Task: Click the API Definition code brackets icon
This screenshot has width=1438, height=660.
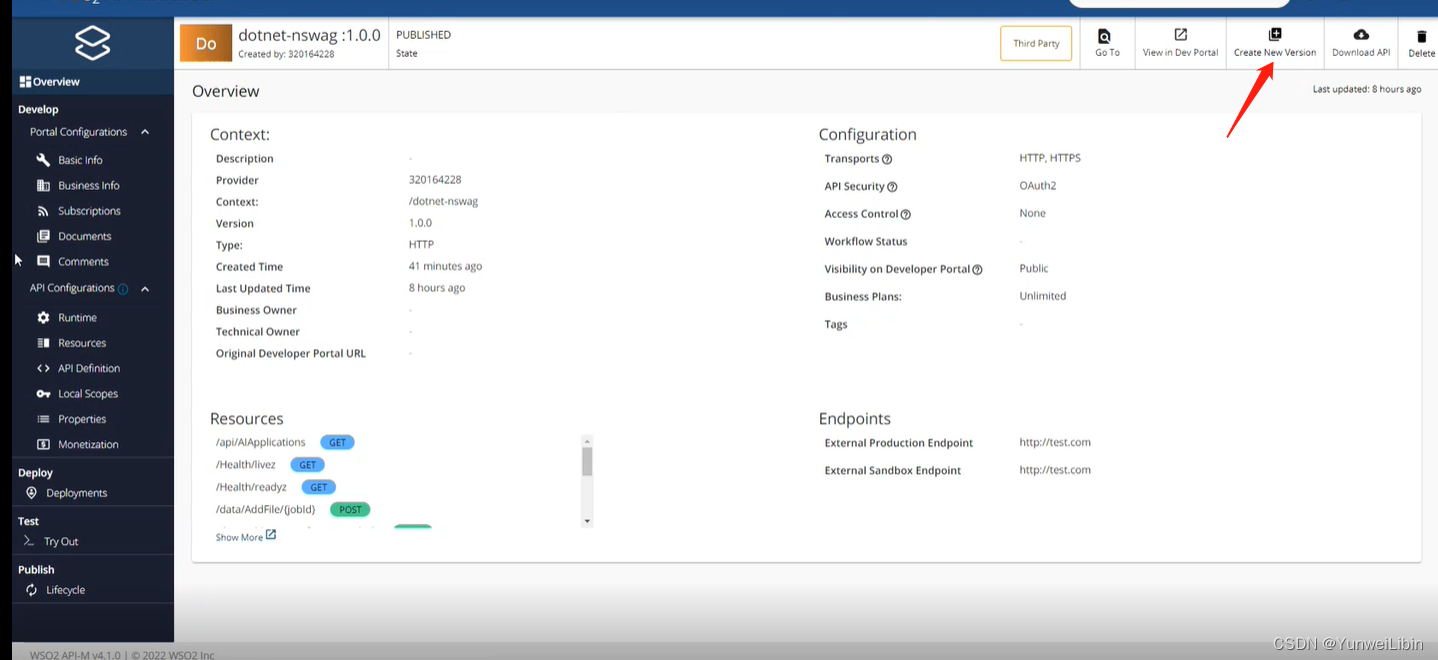Action: tap(43, 368)
